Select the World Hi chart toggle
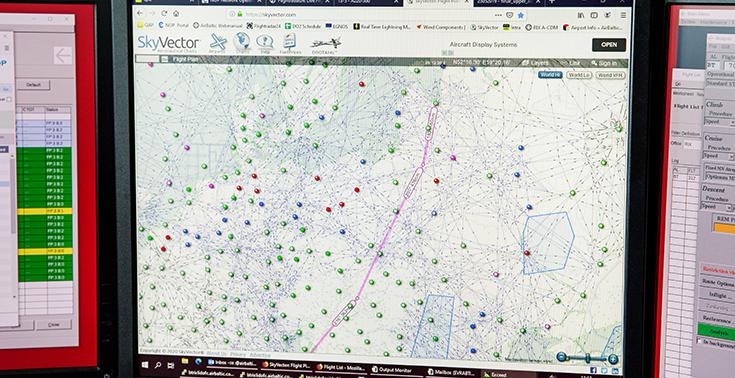 (550, 75)
